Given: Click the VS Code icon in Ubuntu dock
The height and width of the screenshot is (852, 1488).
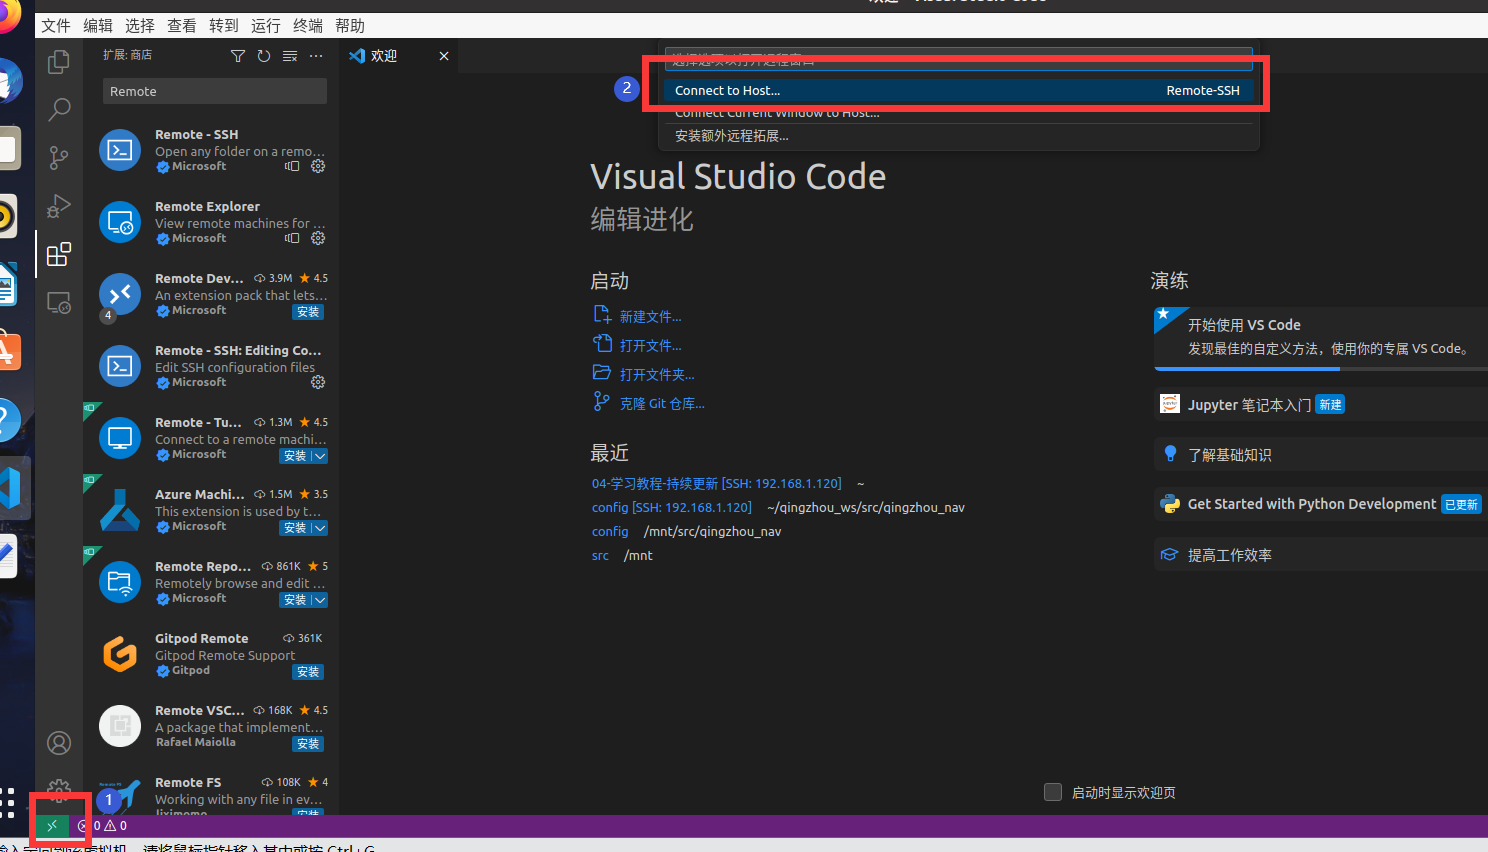Looking at the screenshot, I should tap(12, 488).
